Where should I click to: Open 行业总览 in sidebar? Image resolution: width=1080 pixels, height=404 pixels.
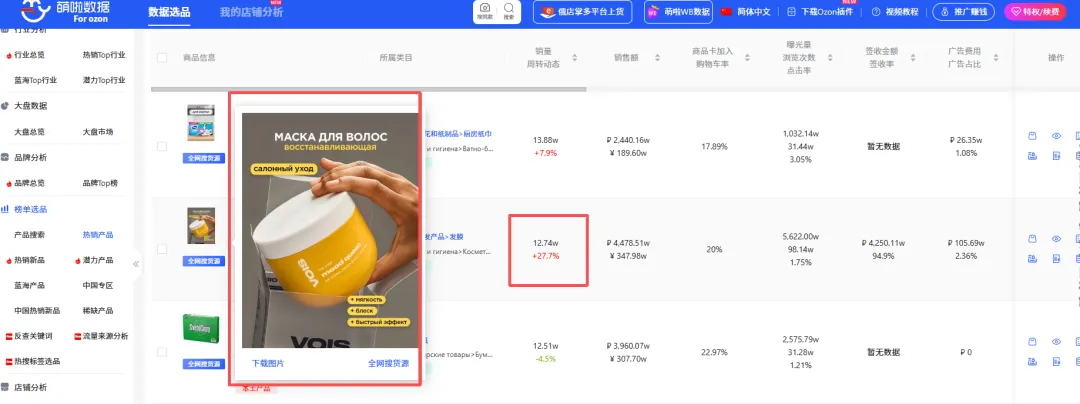click(29, 54)
